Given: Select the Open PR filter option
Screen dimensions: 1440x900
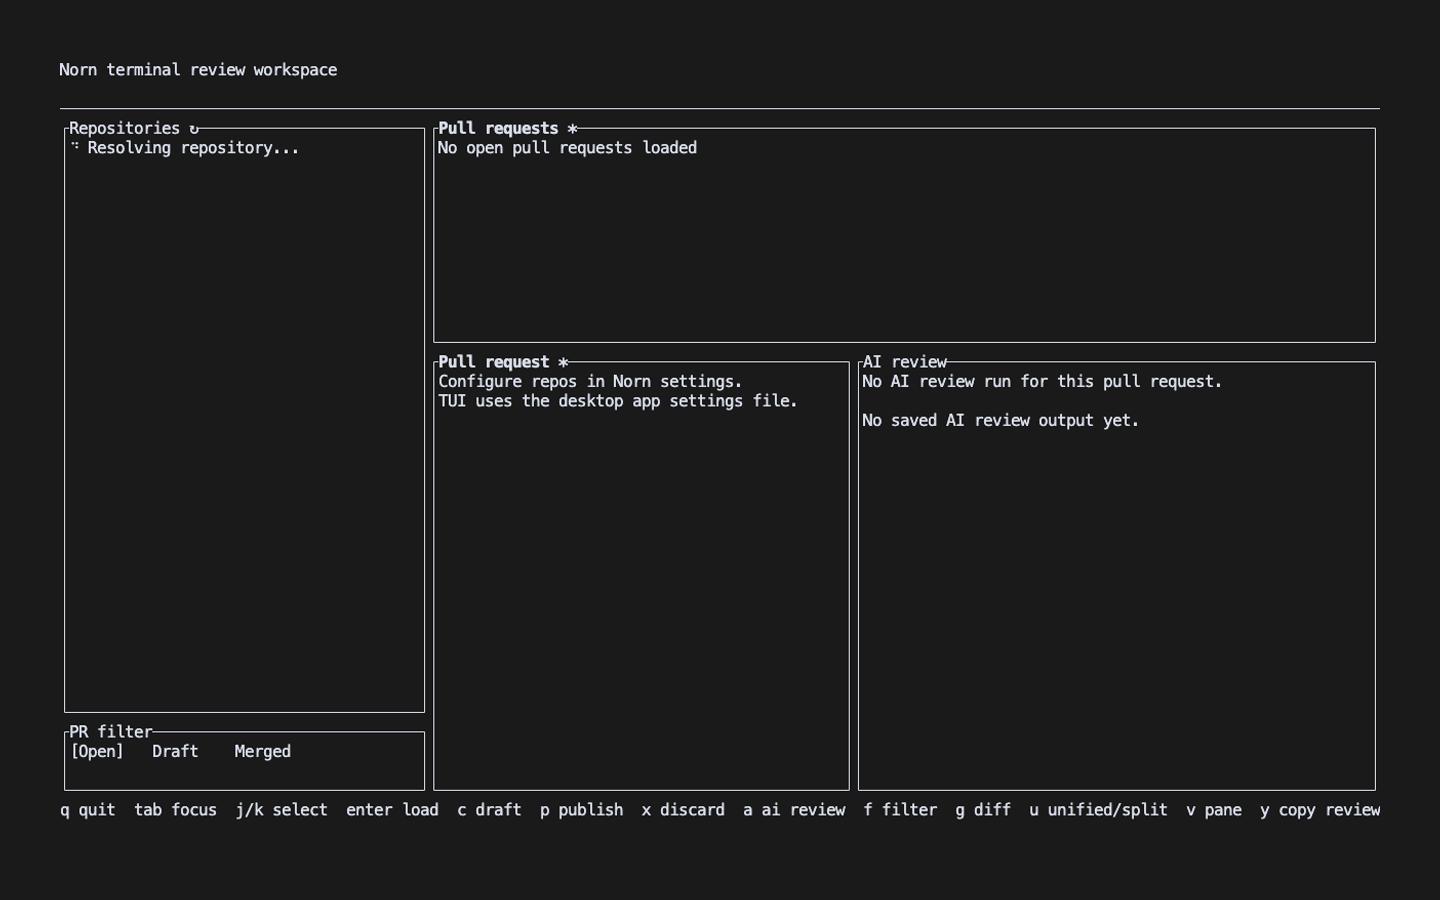Looking at the screenshot, I should click(x=97, y=751).
